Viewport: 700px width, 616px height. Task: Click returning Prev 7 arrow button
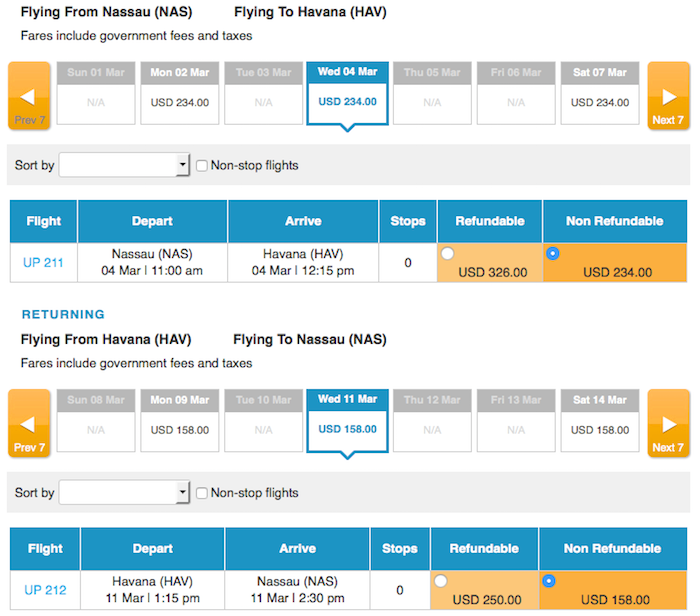click(x=29, y=423)
